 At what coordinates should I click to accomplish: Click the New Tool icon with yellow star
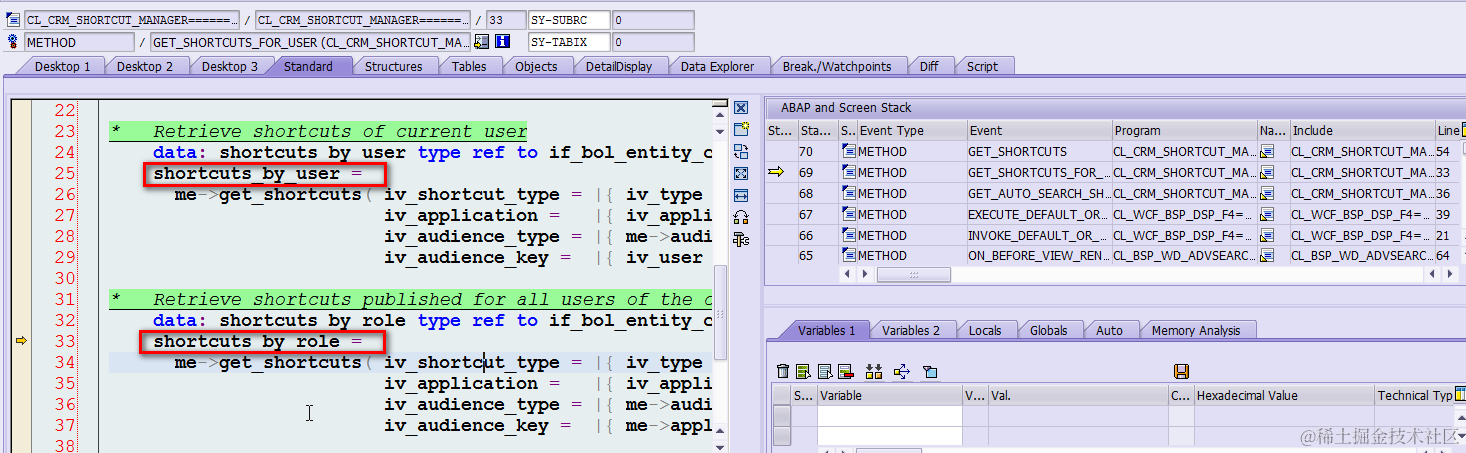coord(741,130)
